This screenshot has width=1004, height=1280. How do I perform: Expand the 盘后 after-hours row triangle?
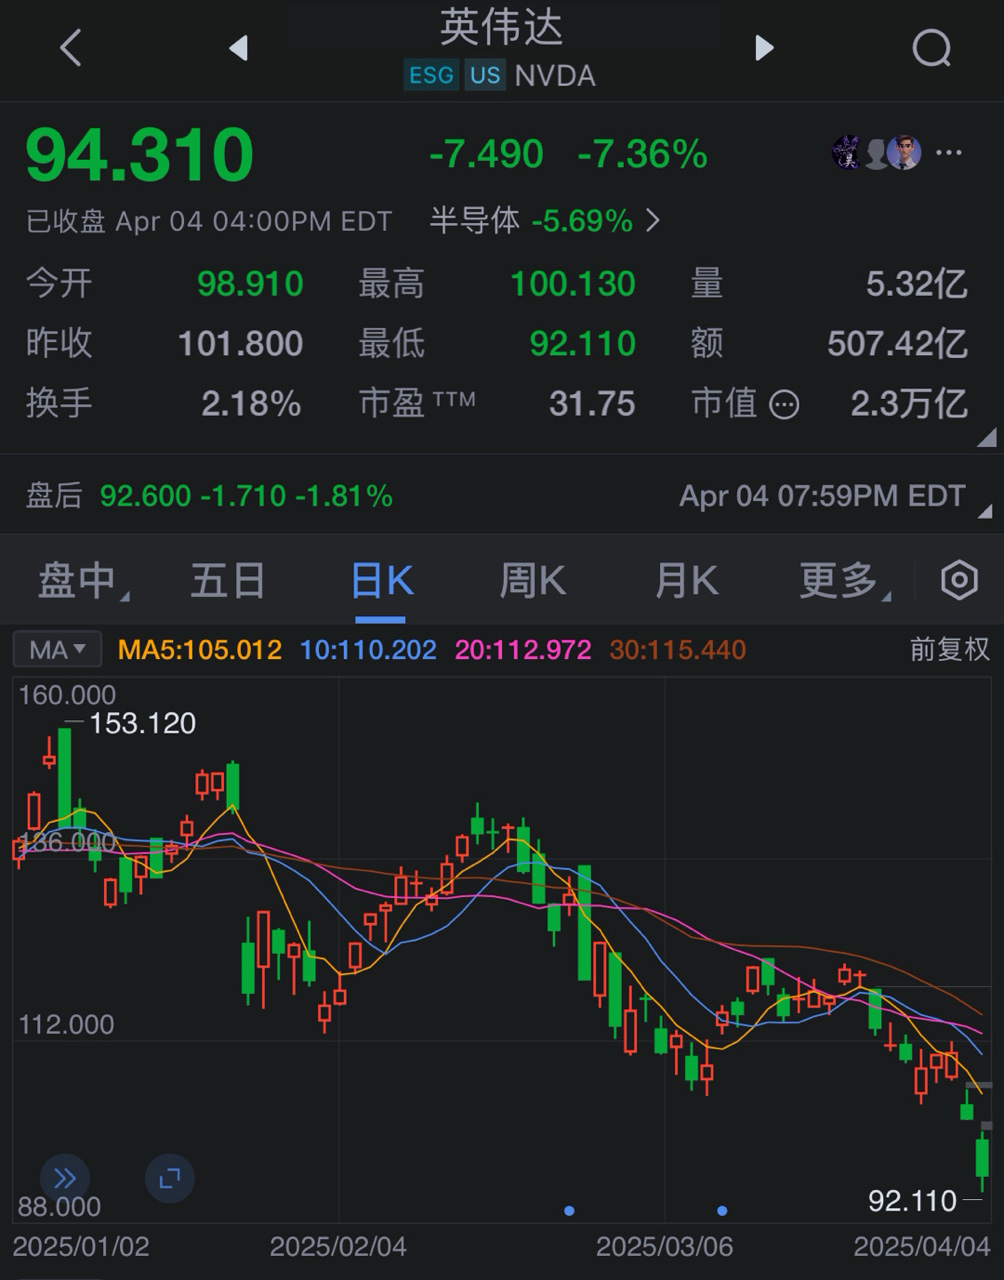coord(986,510)
